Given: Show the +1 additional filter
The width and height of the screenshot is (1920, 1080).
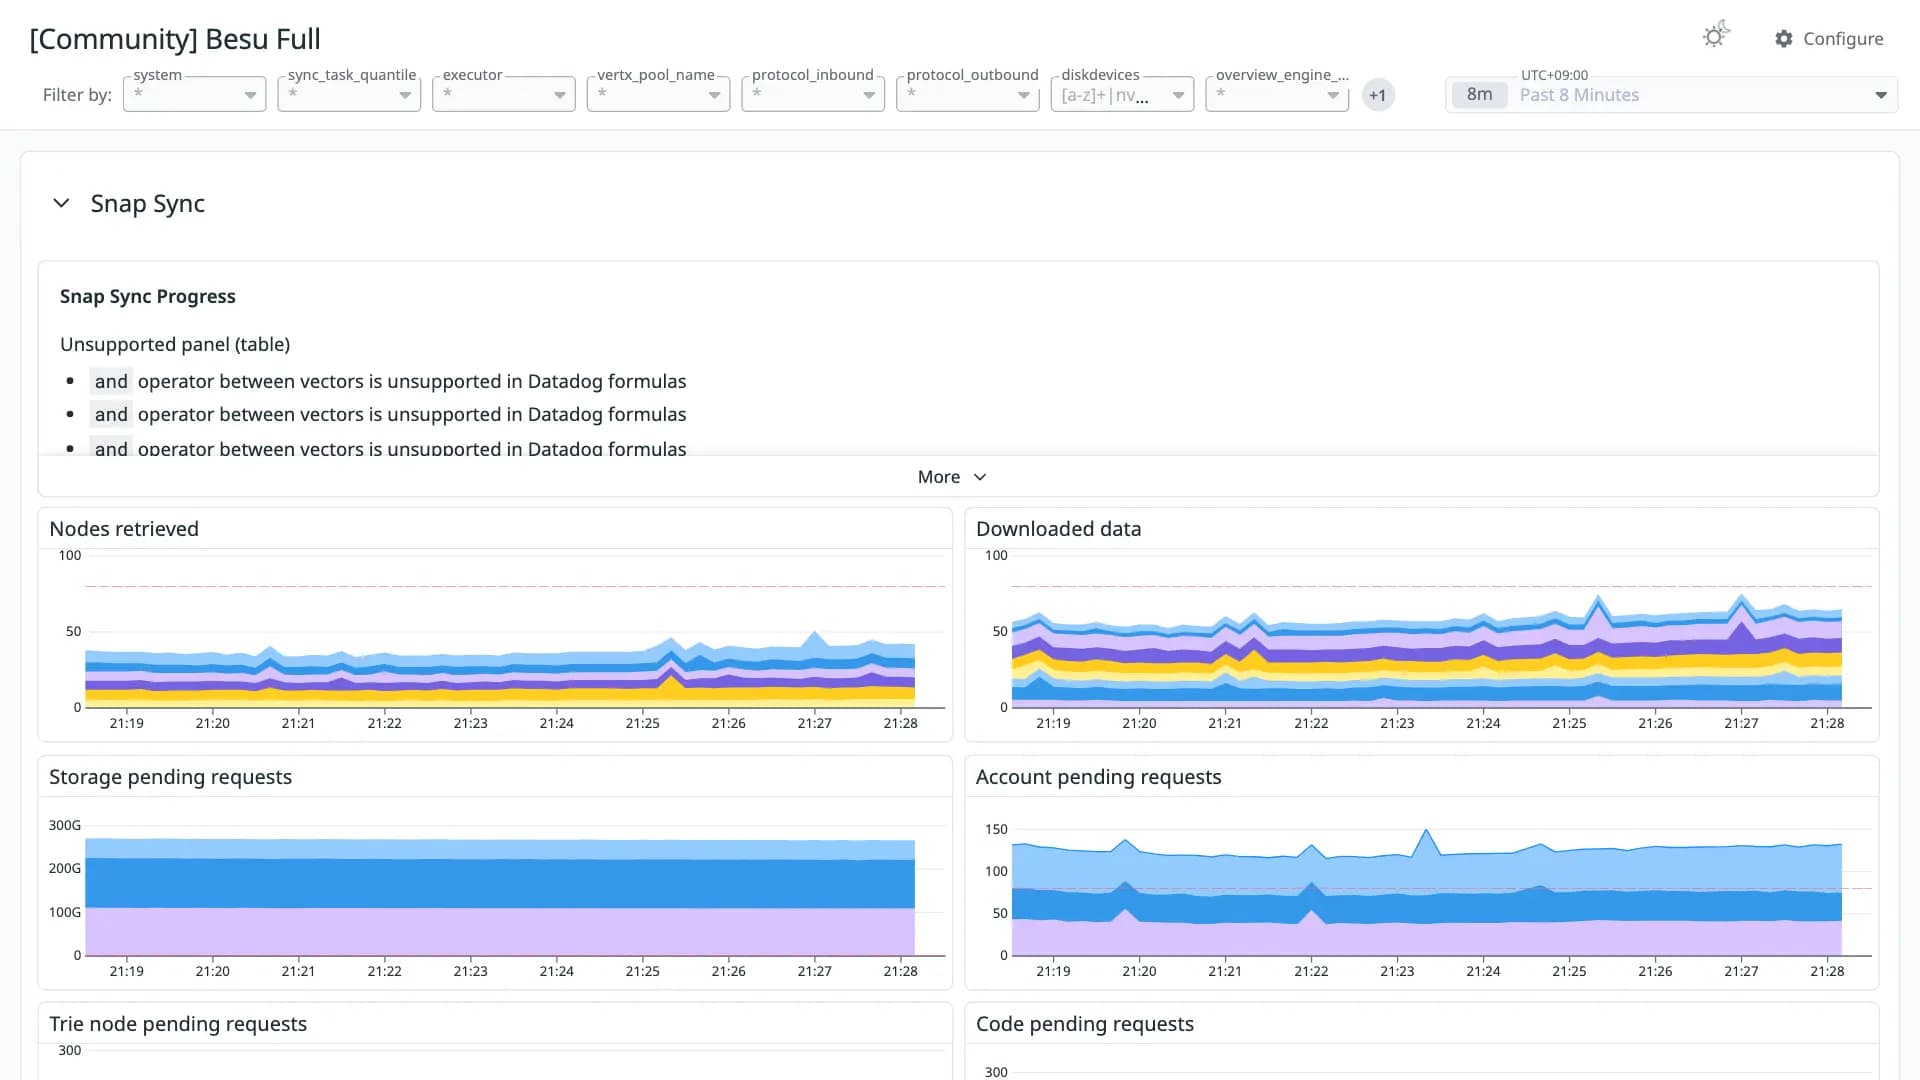Looking at the screenshot, I should coord(1378,95).
